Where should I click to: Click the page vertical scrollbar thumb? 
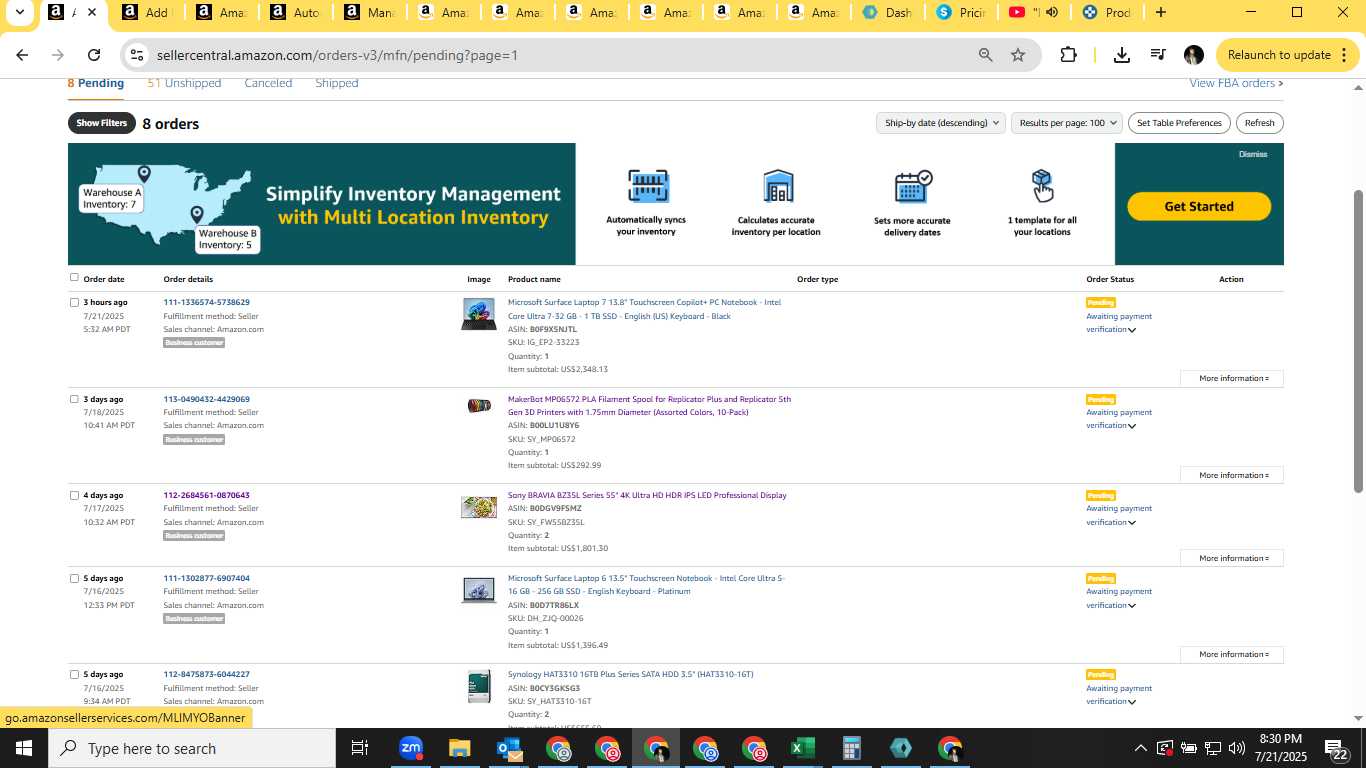tap(1358, 340)
